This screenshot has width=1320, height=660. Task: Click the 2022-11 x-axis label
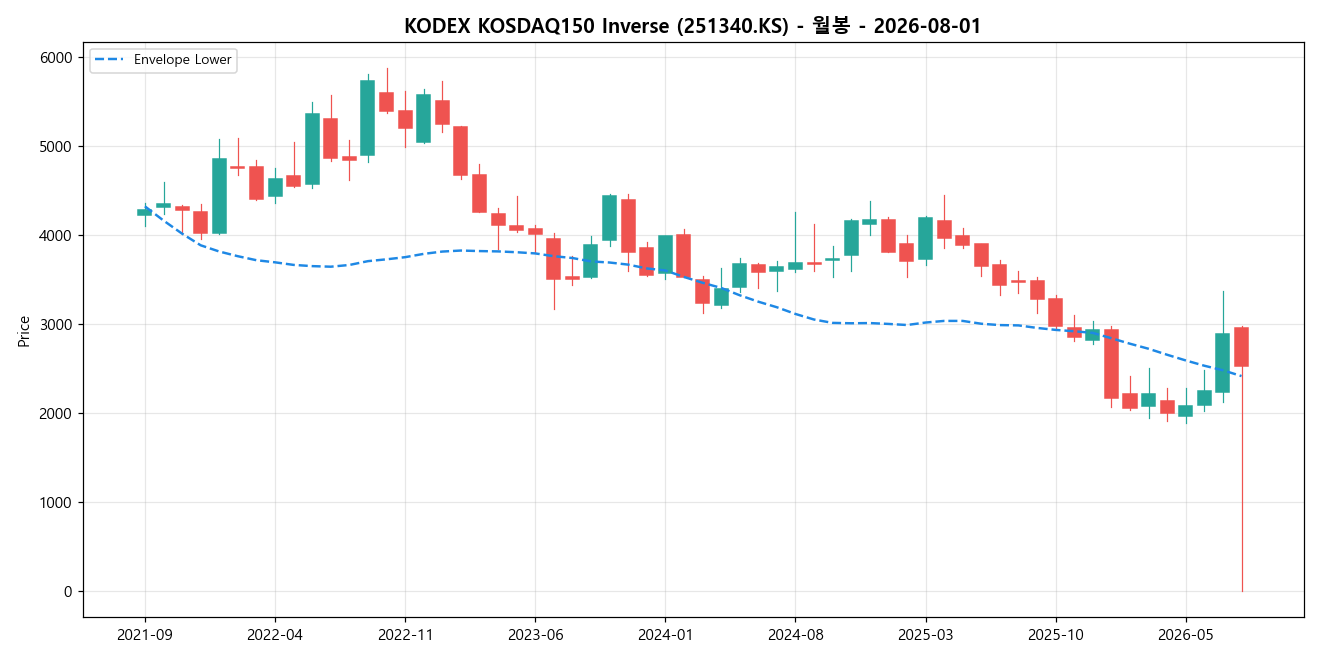(405, 634)
